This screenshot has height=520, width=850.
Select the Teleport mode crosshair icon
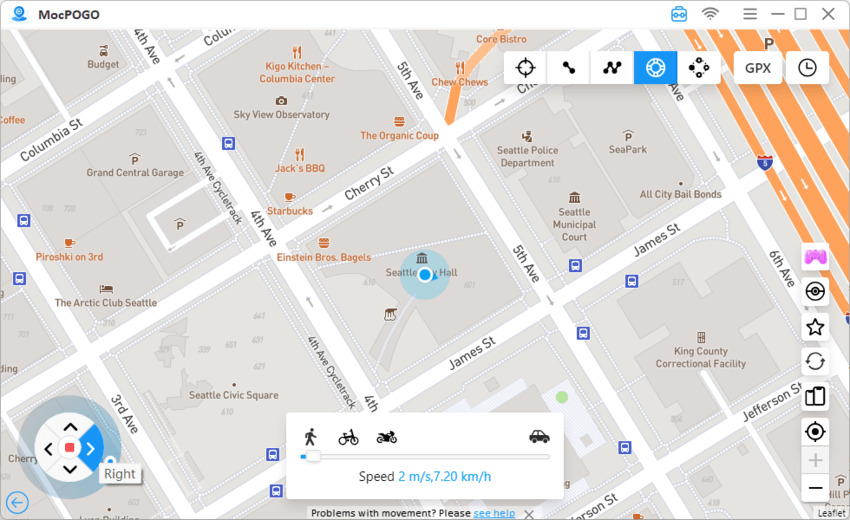525,68
